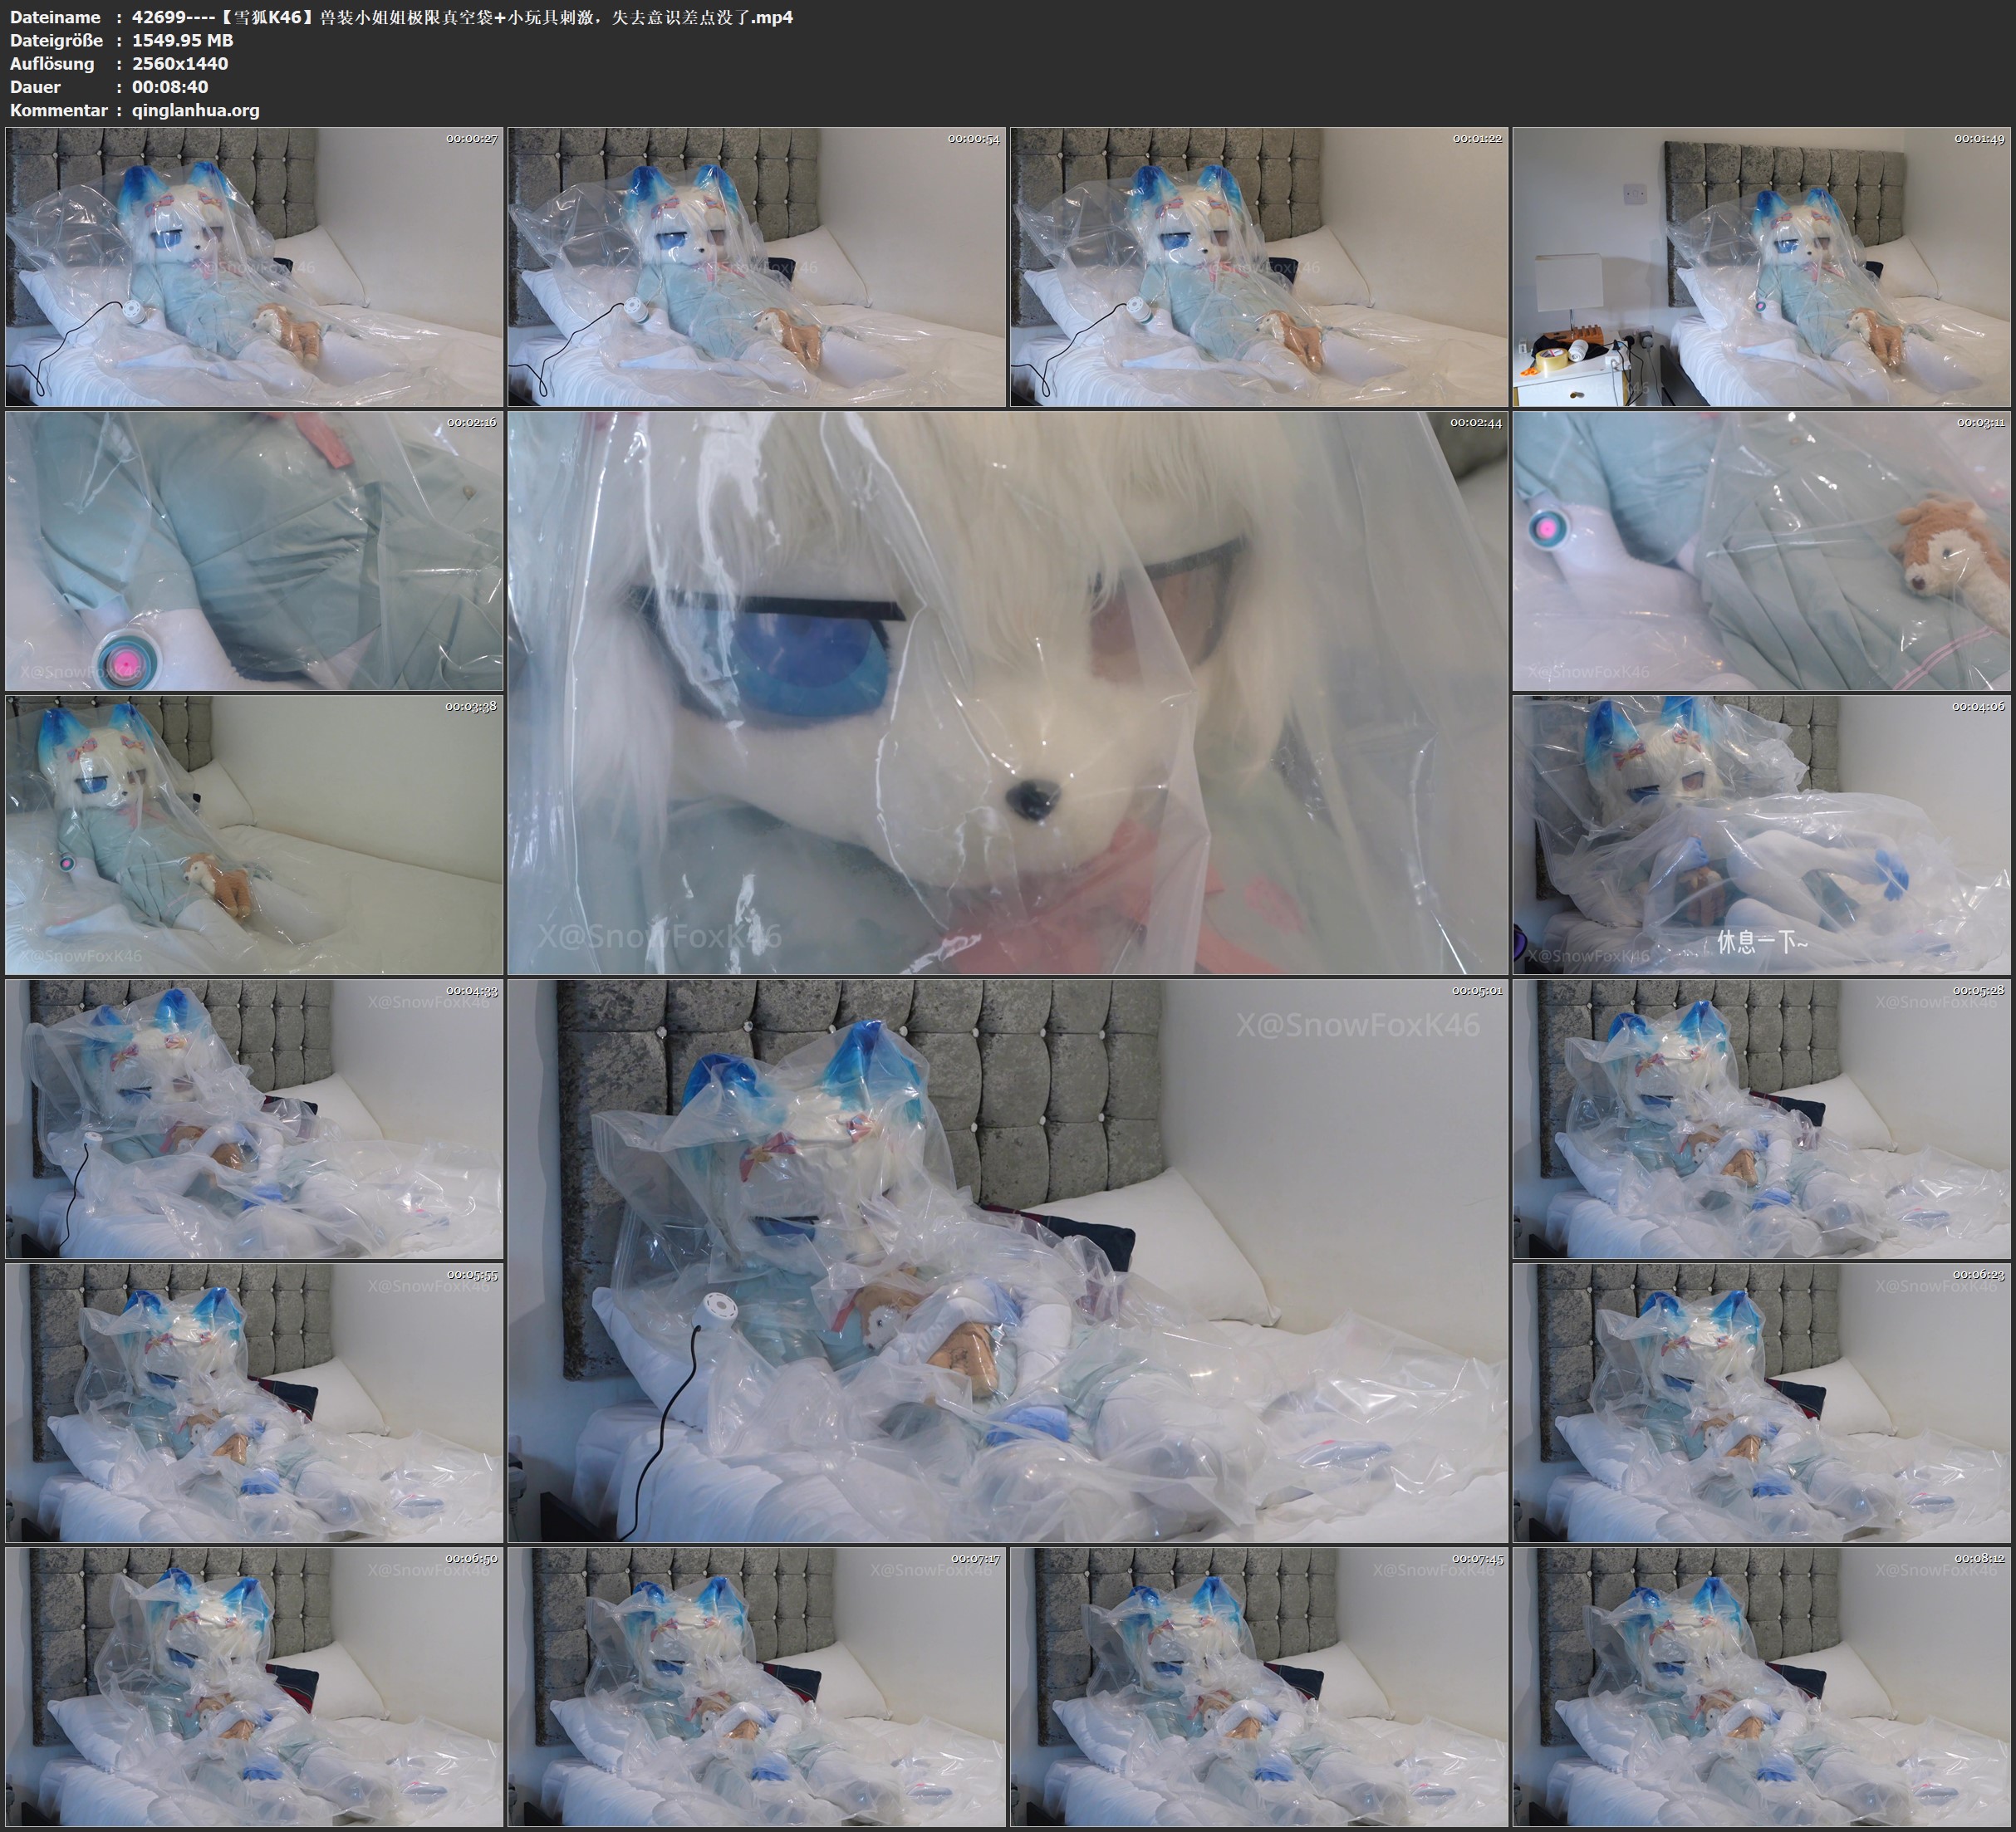Select the last thumbnail at 00:08:12
The image size is (2016, 1832).
click(x=1761, y=1687)
